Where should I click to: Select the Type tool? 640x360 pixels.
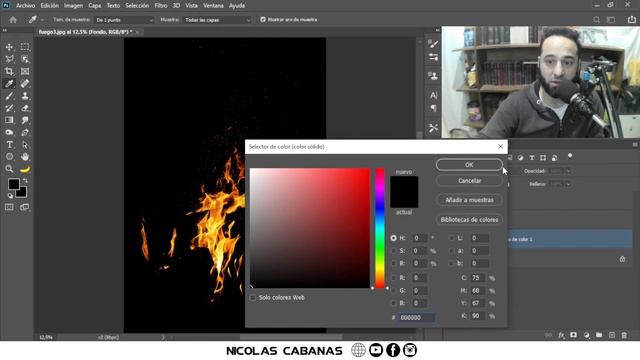[x=9, y=144]
